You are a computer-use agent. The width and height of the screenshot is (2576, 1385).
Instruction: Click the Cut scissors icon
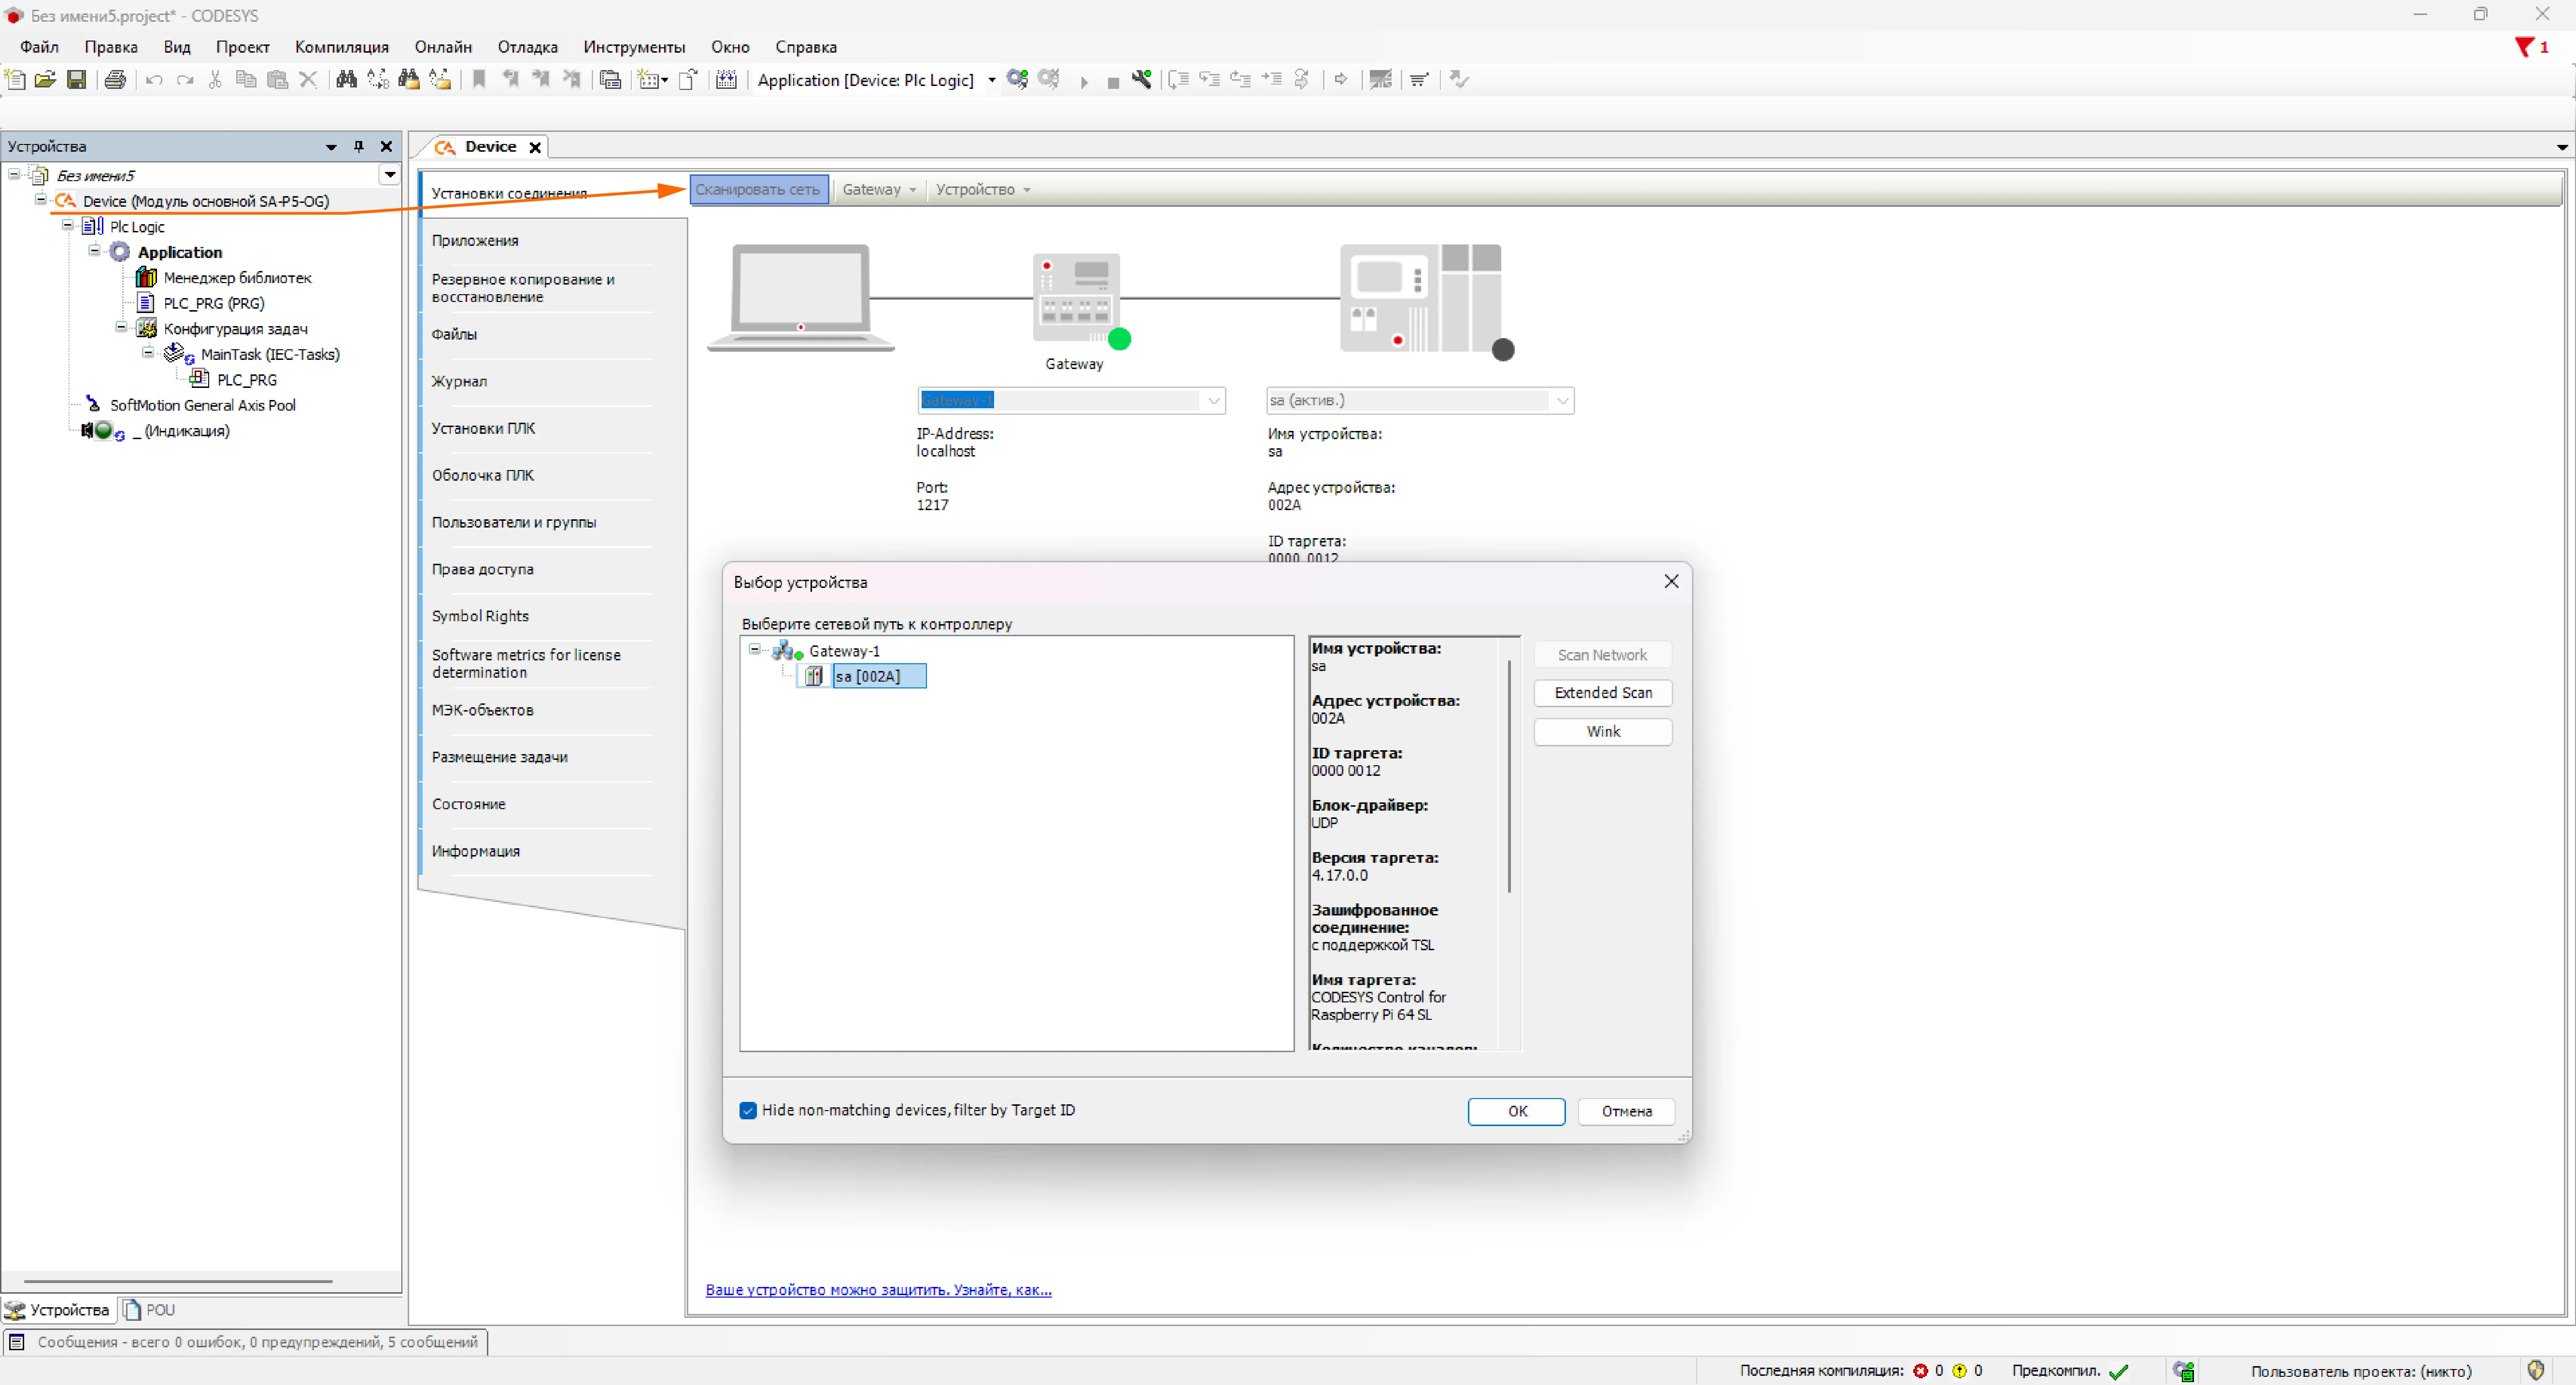(x=215, y=80)
